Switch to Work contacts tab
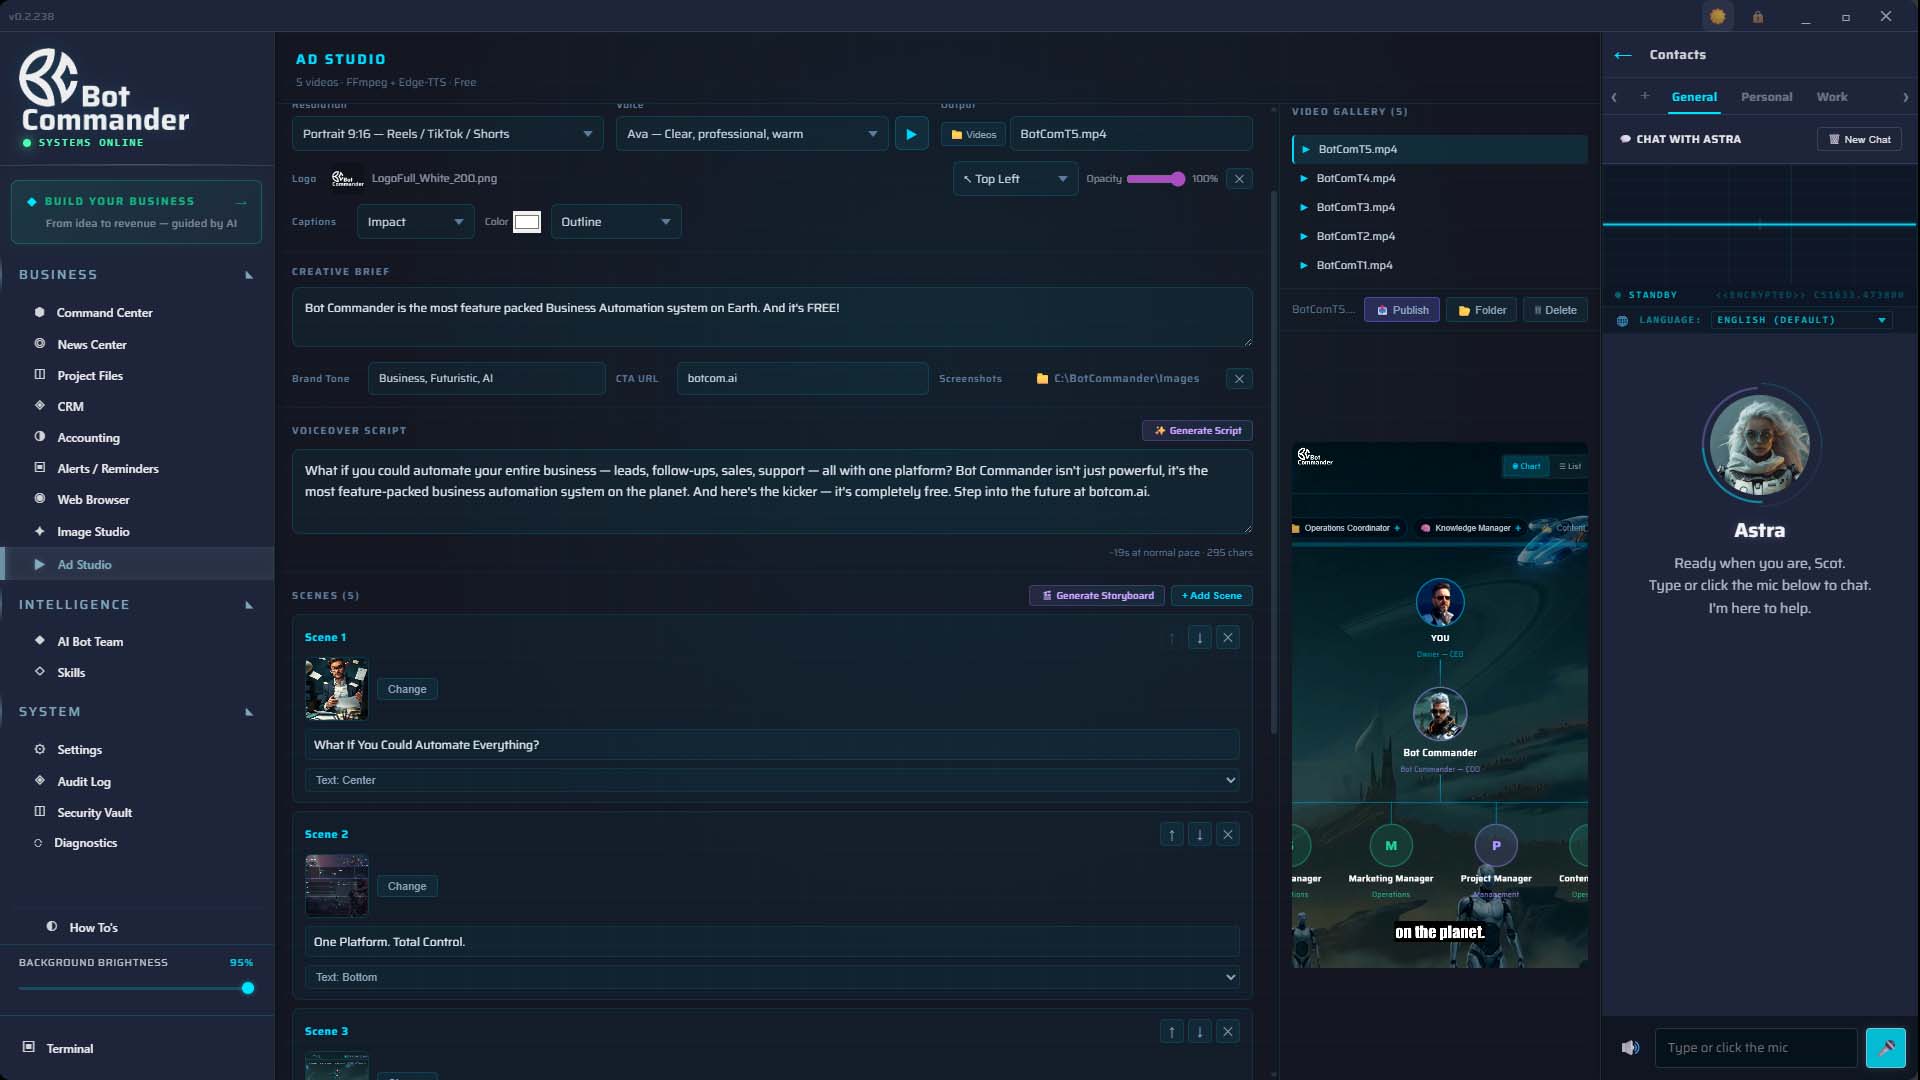1920x1080 pixels. [1832, 97]
